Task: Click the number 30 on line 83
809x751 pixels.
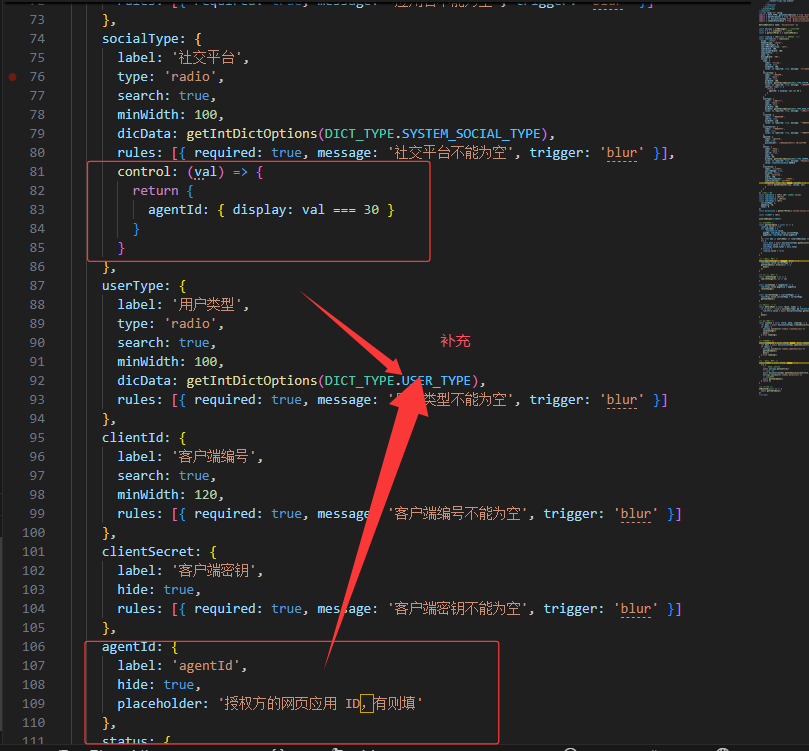Action: pos(371,209)
